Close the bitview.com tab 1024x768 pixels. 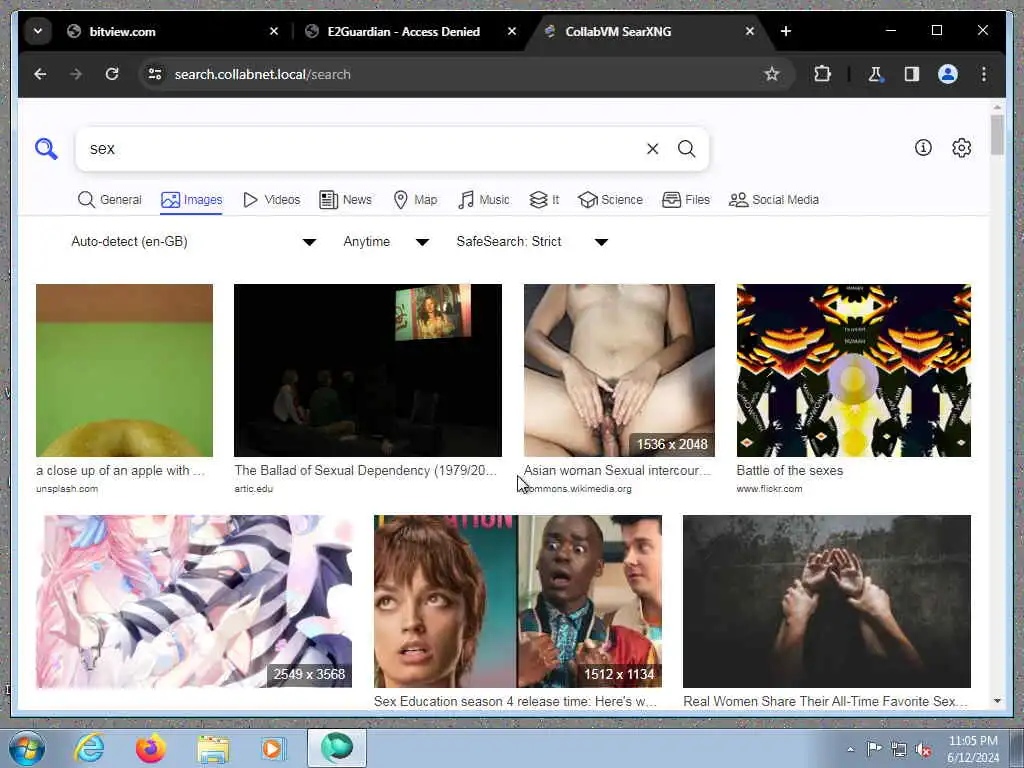[274, 31]
